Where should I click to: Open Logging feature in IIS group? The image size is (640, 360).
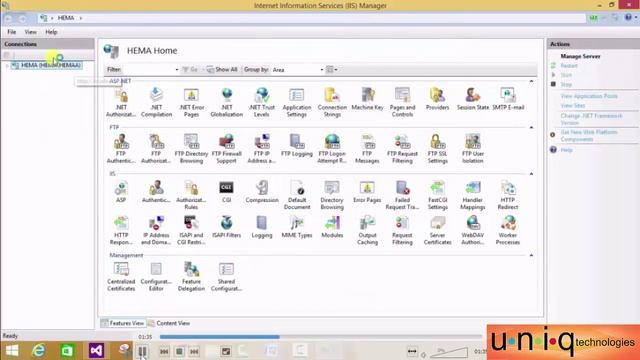pyautogui.click(x=262, y=227)
